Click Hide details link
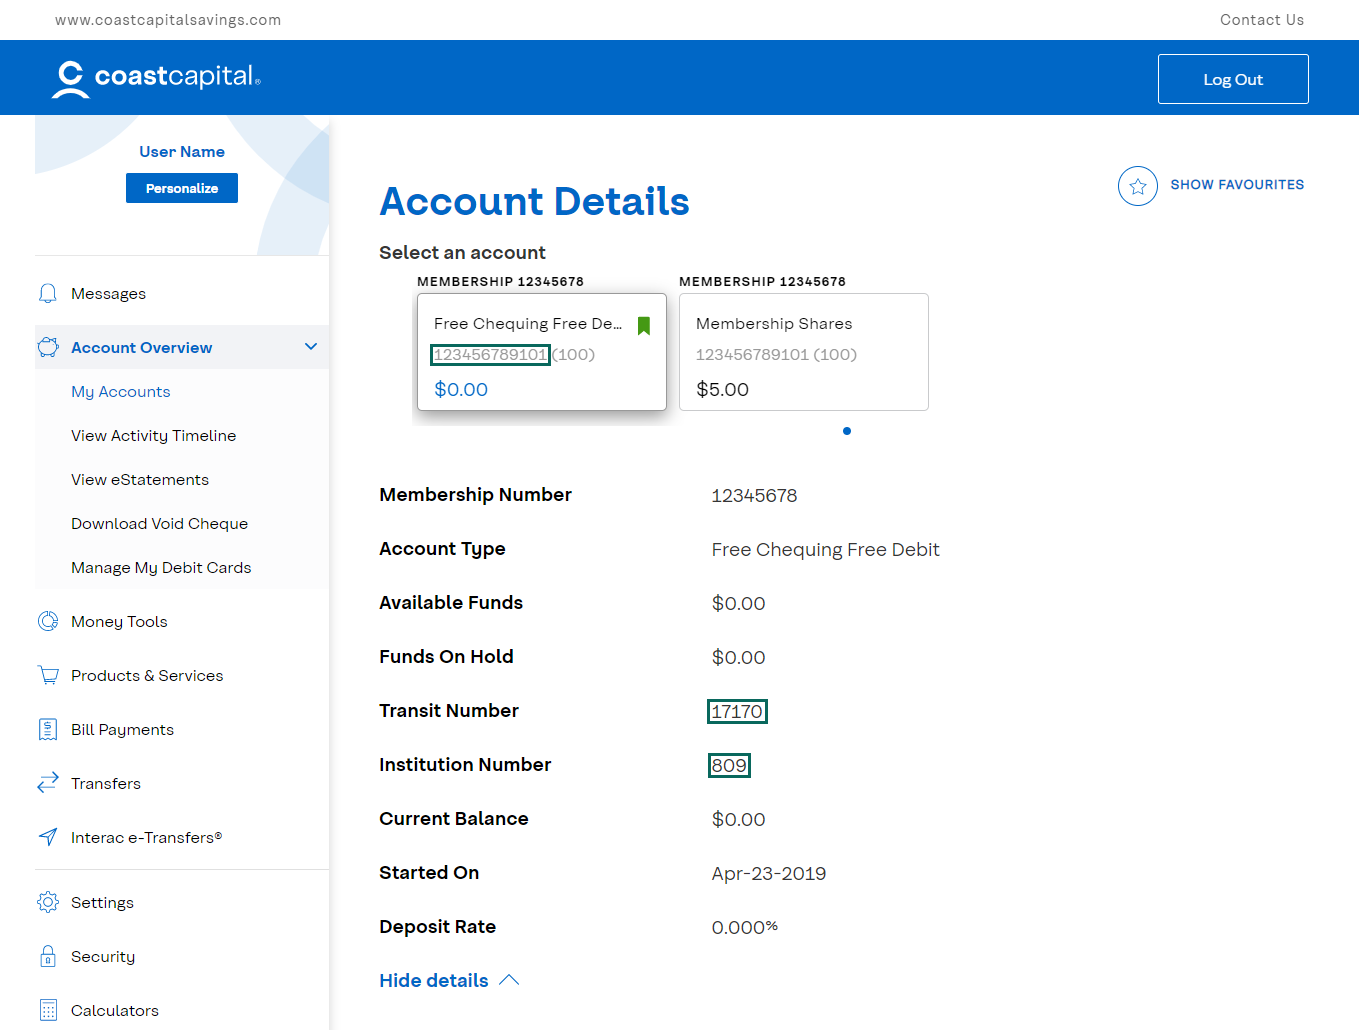The height and width of the screenshot is (1030, 1359). (434, 980)
